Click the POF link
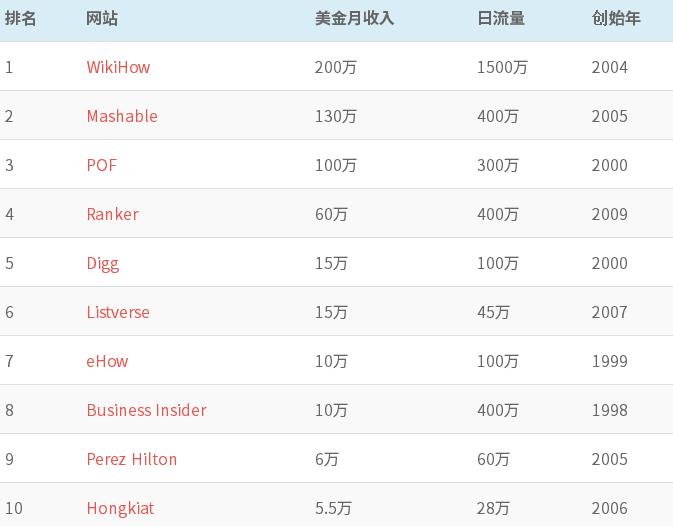 click(x=102, y=165)
